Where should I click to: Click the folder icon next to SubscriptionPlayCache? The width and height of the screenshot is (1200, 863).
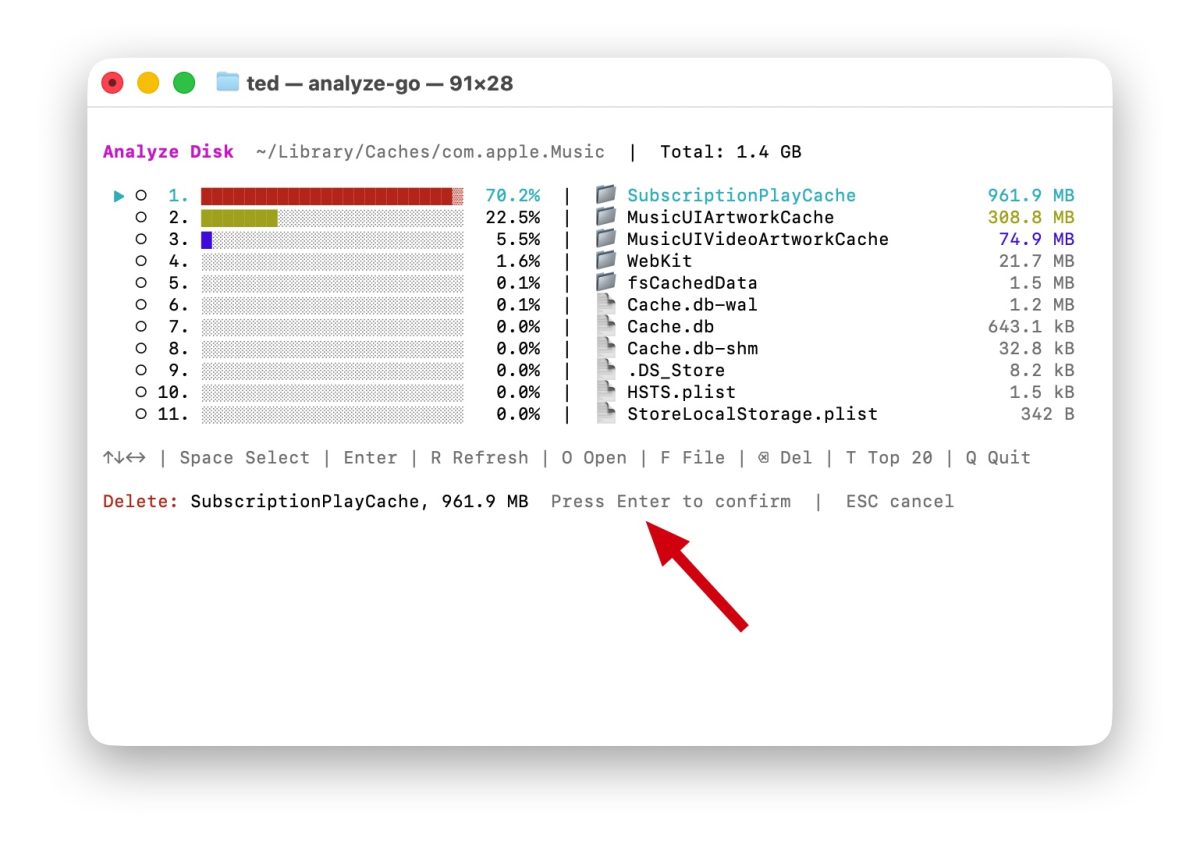(605, 195)
